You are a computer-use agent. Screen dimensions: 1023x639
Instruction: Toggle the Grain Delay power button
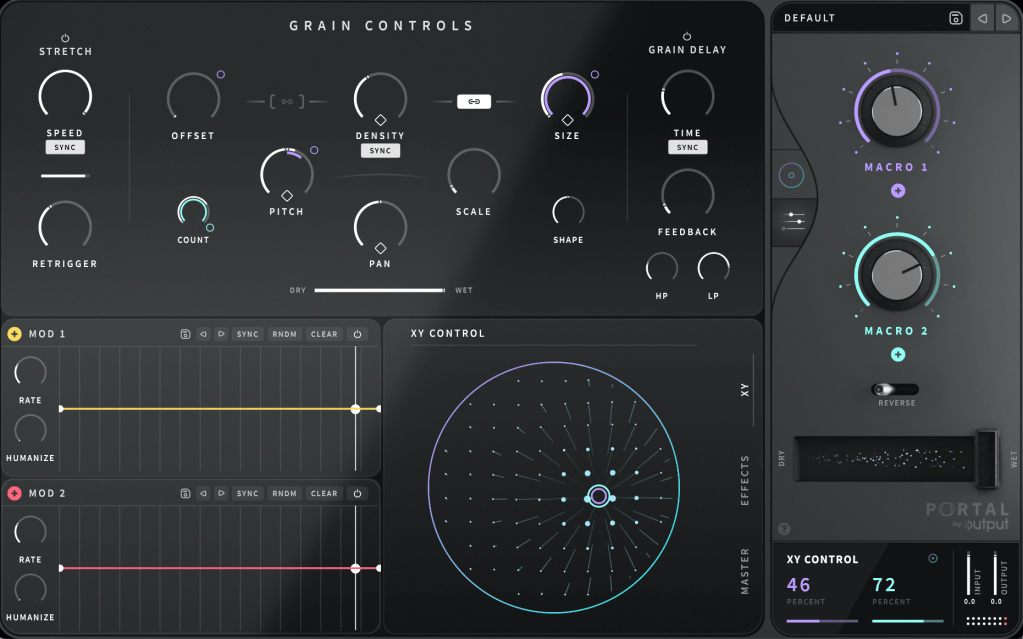tap(687, 36)
